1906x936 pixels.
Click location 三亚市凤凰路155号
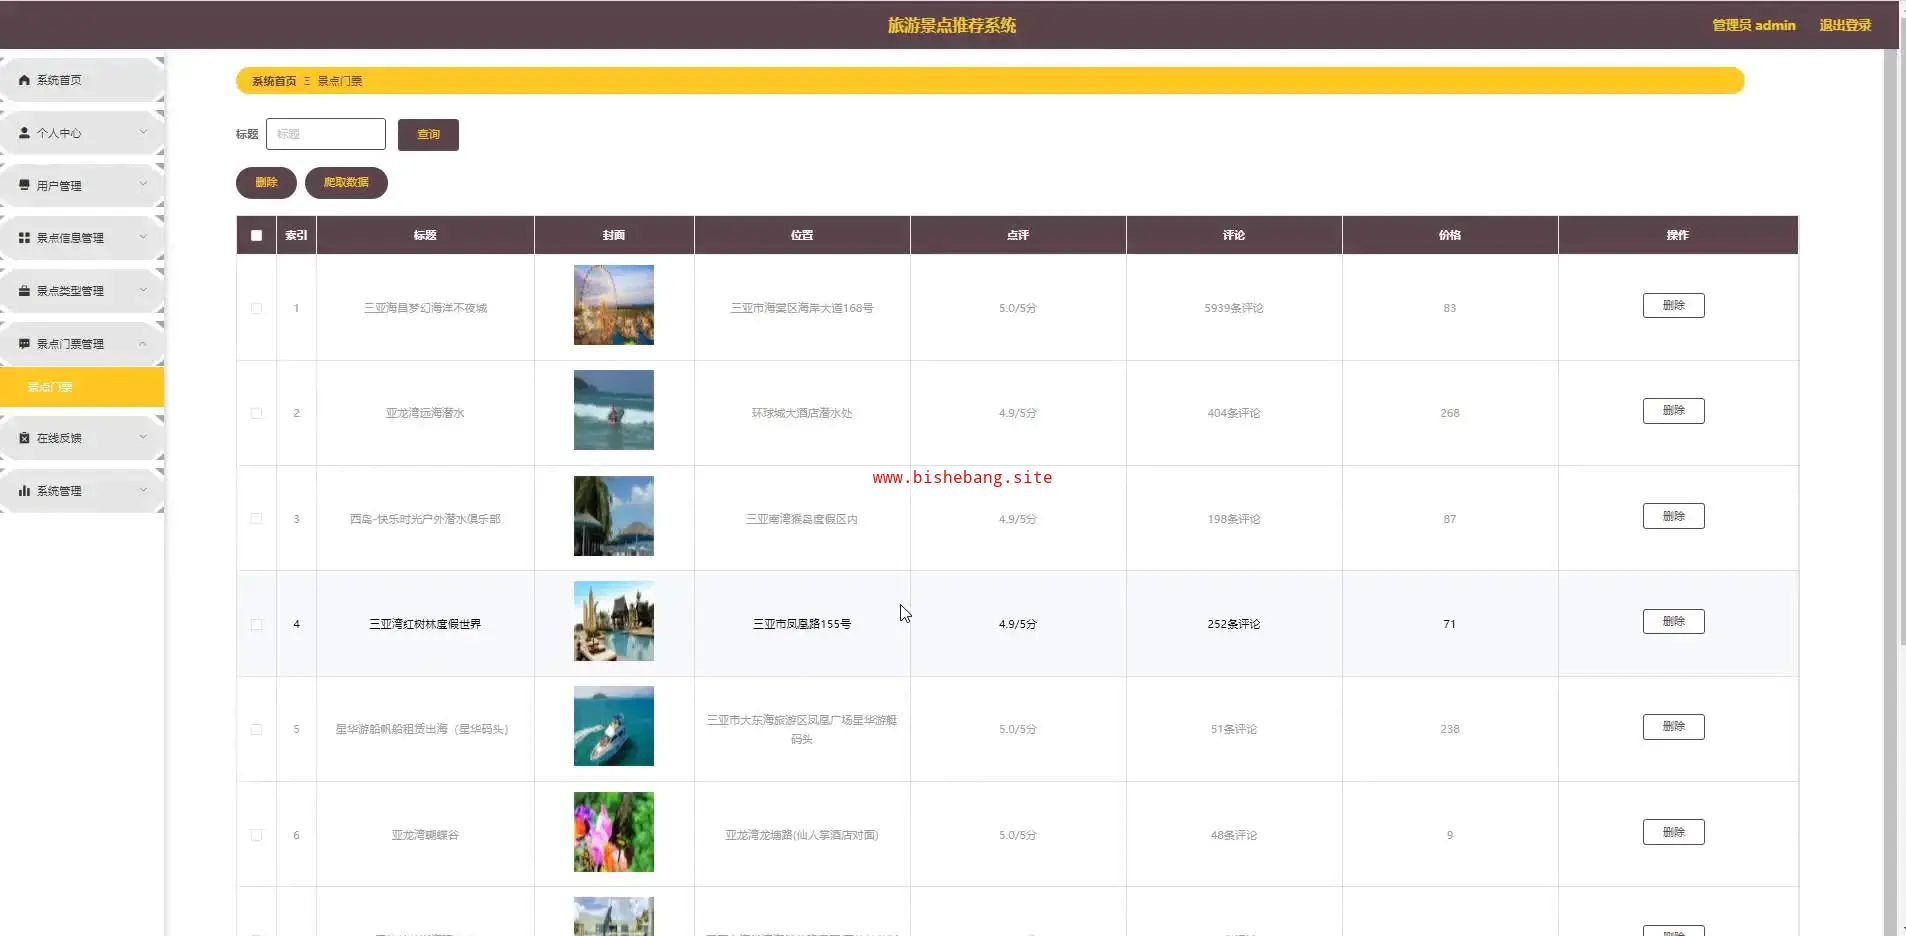tap(802, 624)
